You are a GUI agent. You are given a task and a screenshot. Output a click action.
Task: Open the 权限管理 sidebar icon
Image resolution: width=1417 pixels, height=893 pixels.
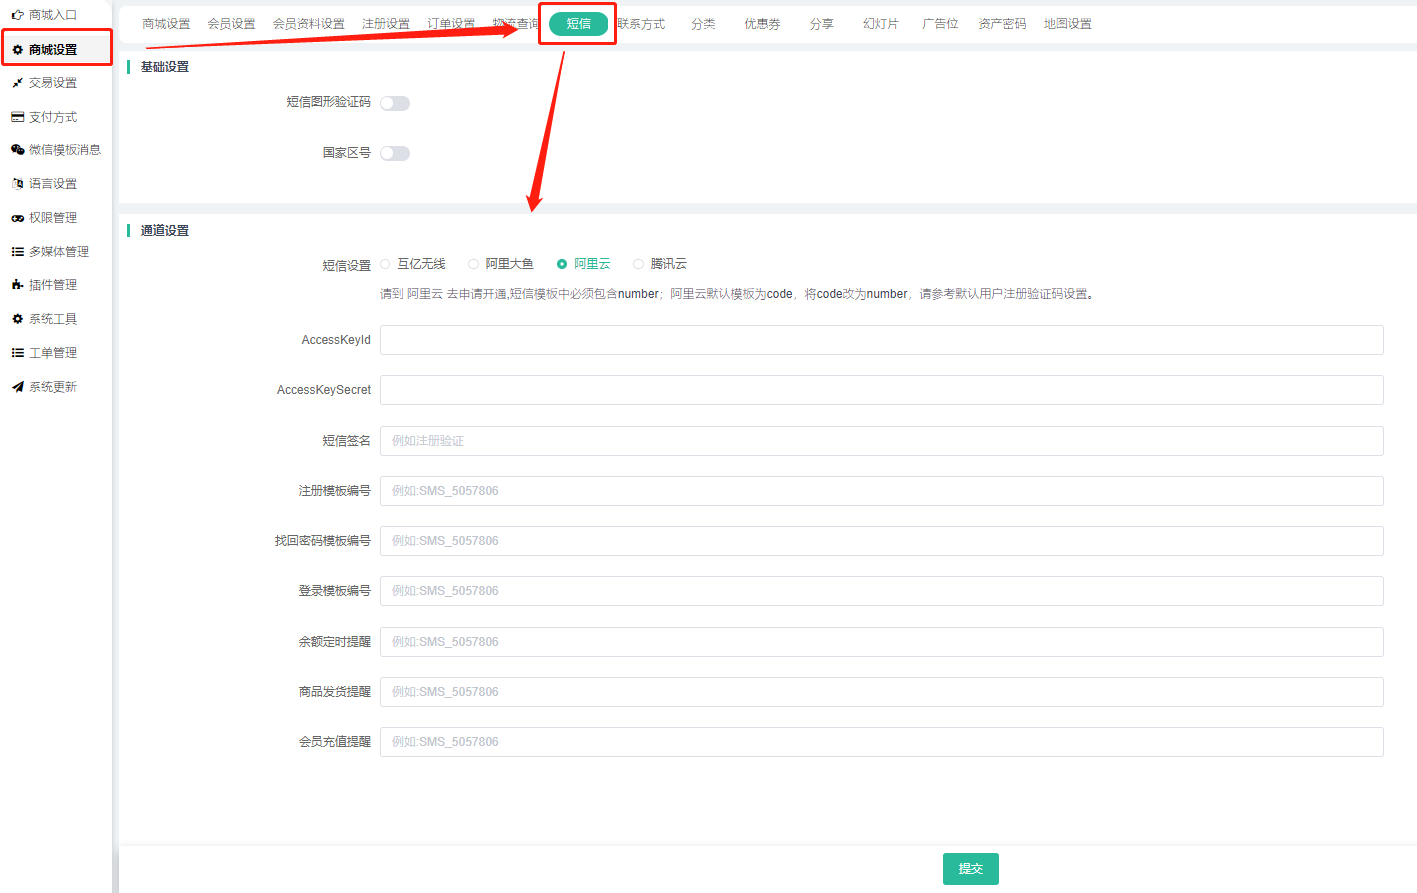(17, 218)
